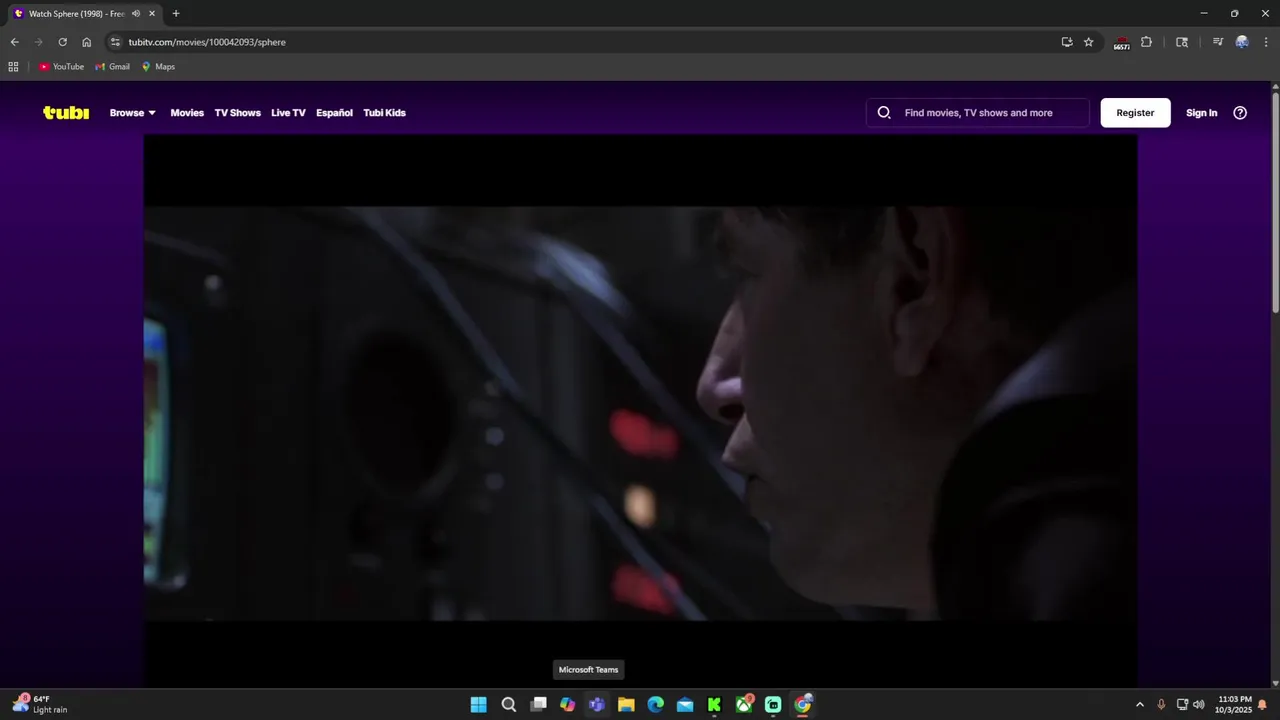
Task: Open the browser home page icon
Action: (x=86, y=42)
